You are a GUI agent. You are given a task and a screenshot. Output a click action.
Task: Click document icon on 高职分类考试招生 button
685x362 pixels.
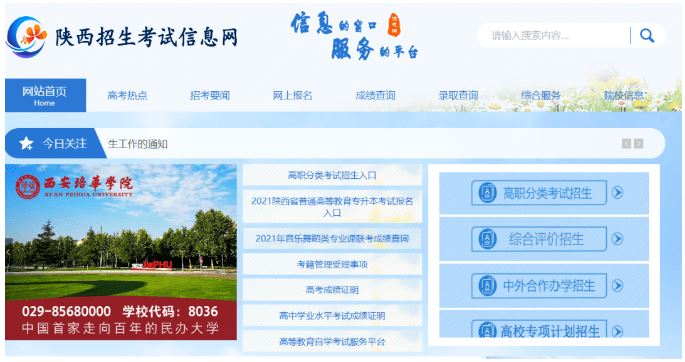coord(487,193)
